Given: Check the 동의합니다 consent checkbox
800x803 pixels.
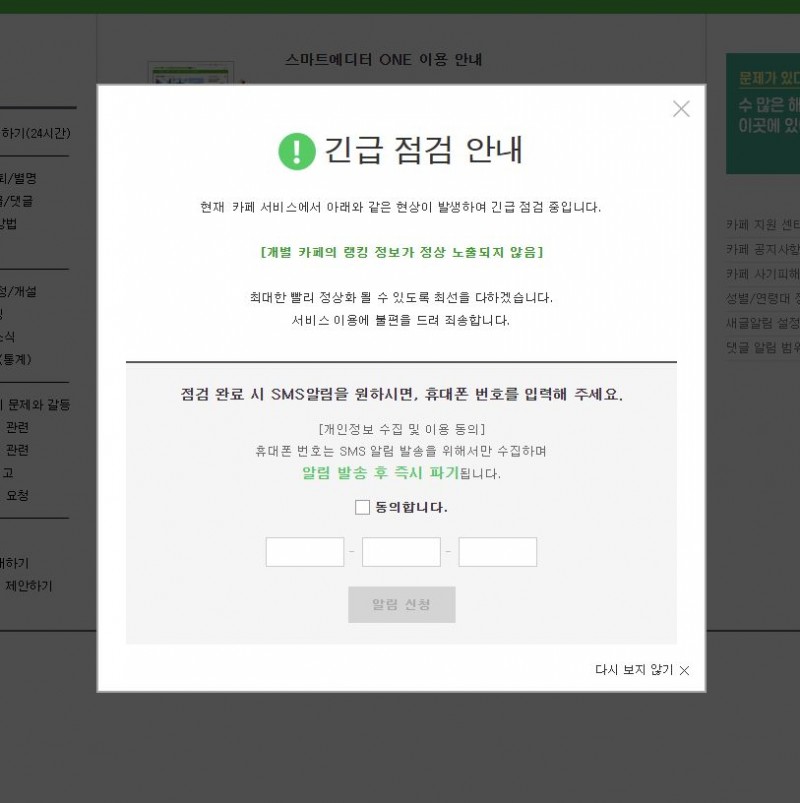Looking at the screenshot, I should point(362,507).
